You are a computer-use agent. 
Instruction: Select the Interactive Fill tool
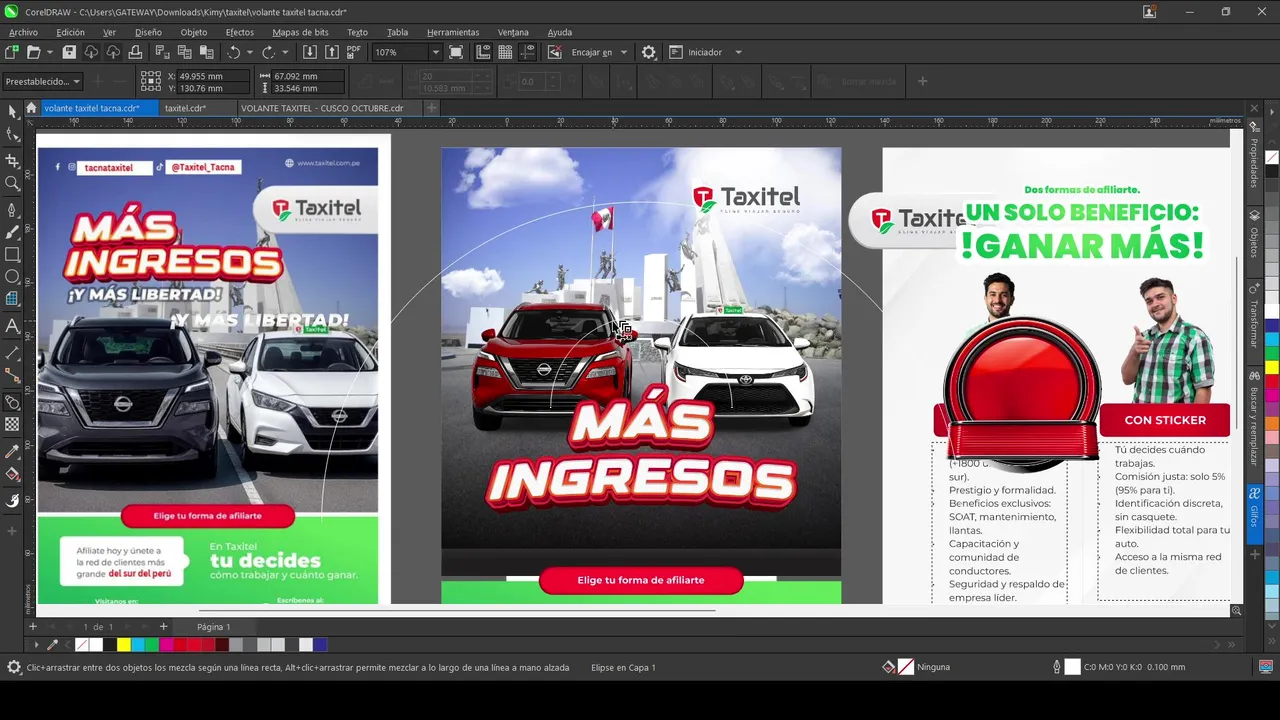pos(12,475)
